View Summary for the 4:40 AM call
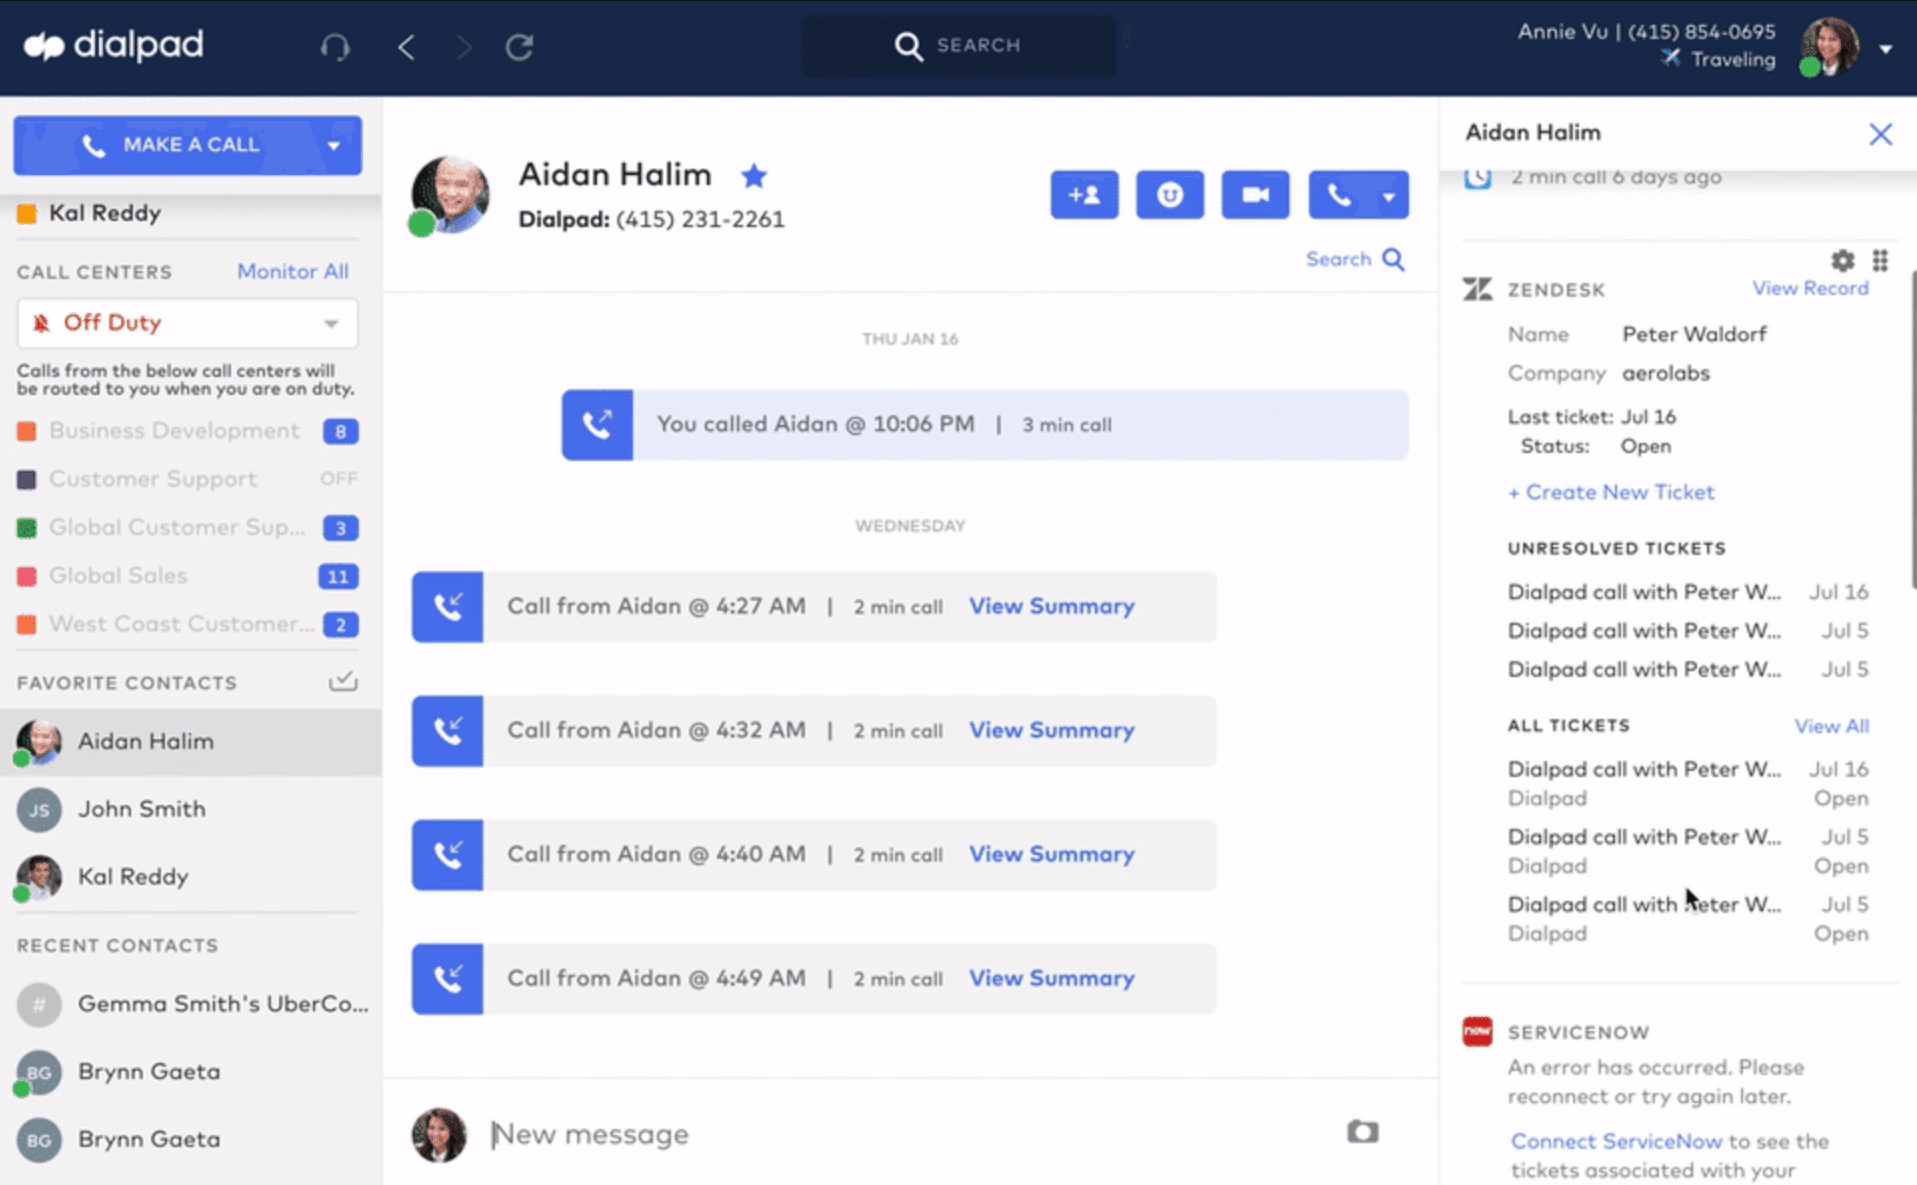1917x1185 pixels. pos(1051,855)
